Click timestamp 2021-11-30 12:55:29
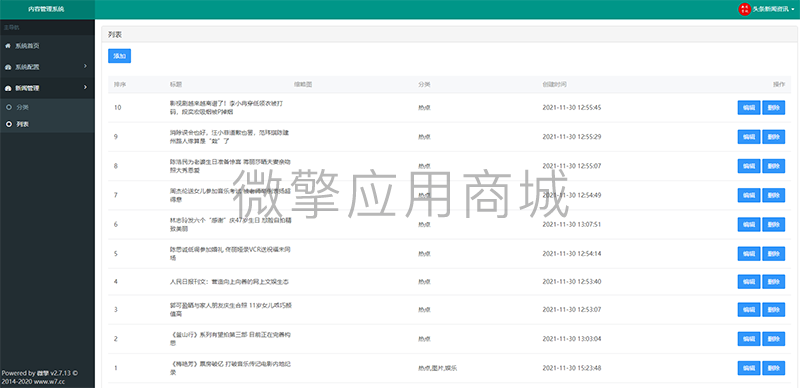800x388 pixels. click(571, 137)
